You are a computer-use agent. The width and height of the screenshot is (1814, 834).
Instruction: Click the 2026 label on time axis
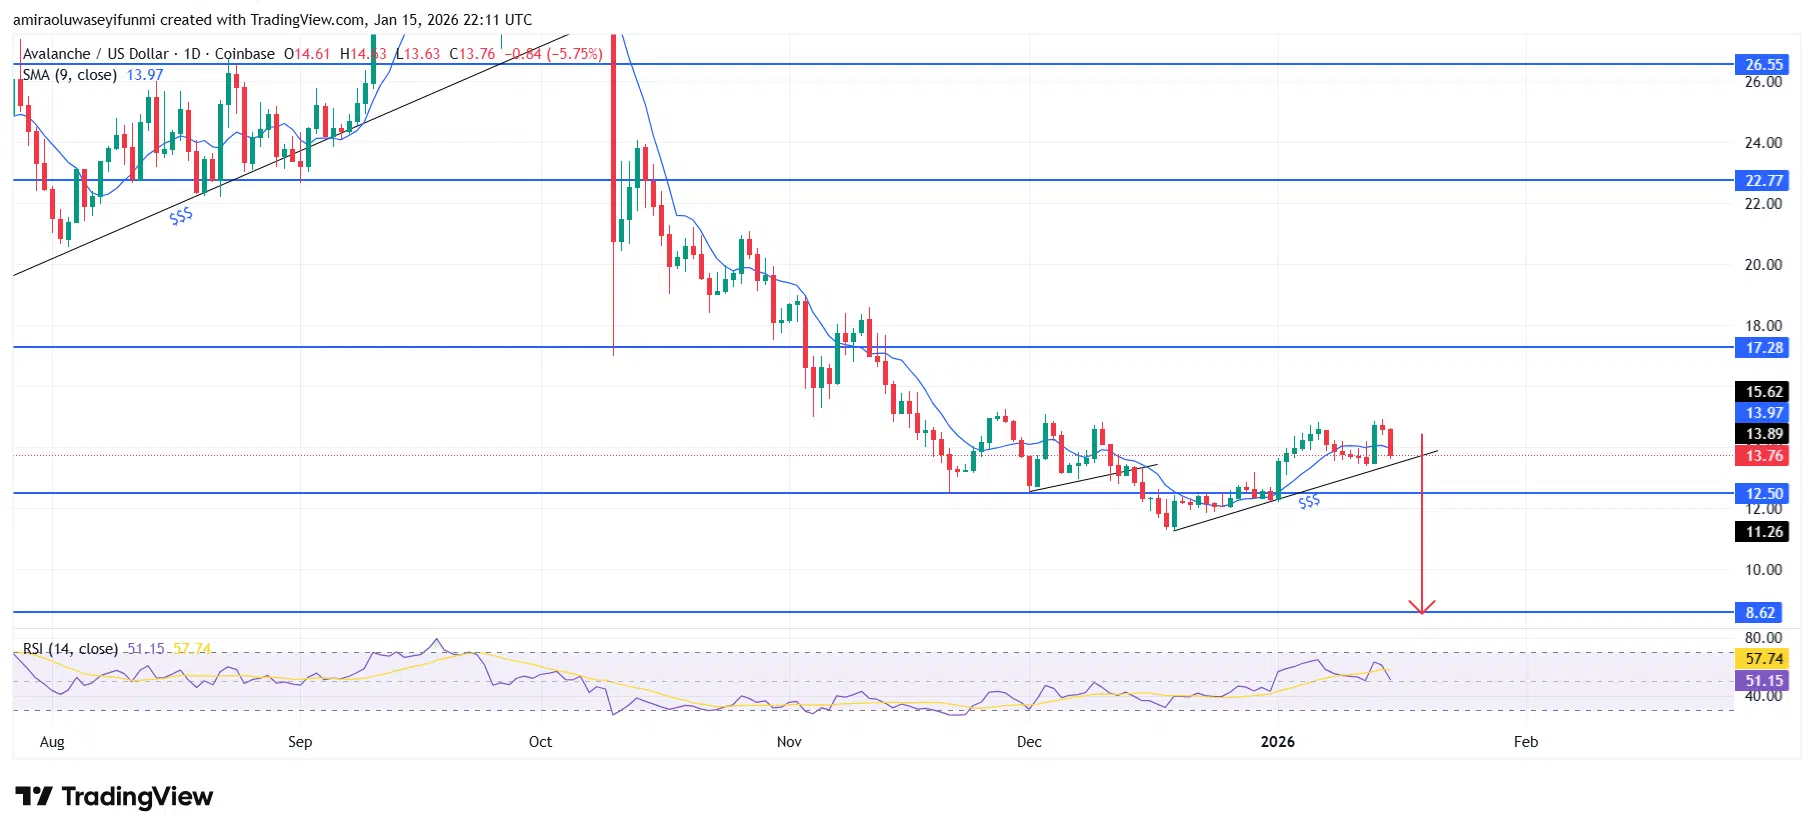point(1277,742)
